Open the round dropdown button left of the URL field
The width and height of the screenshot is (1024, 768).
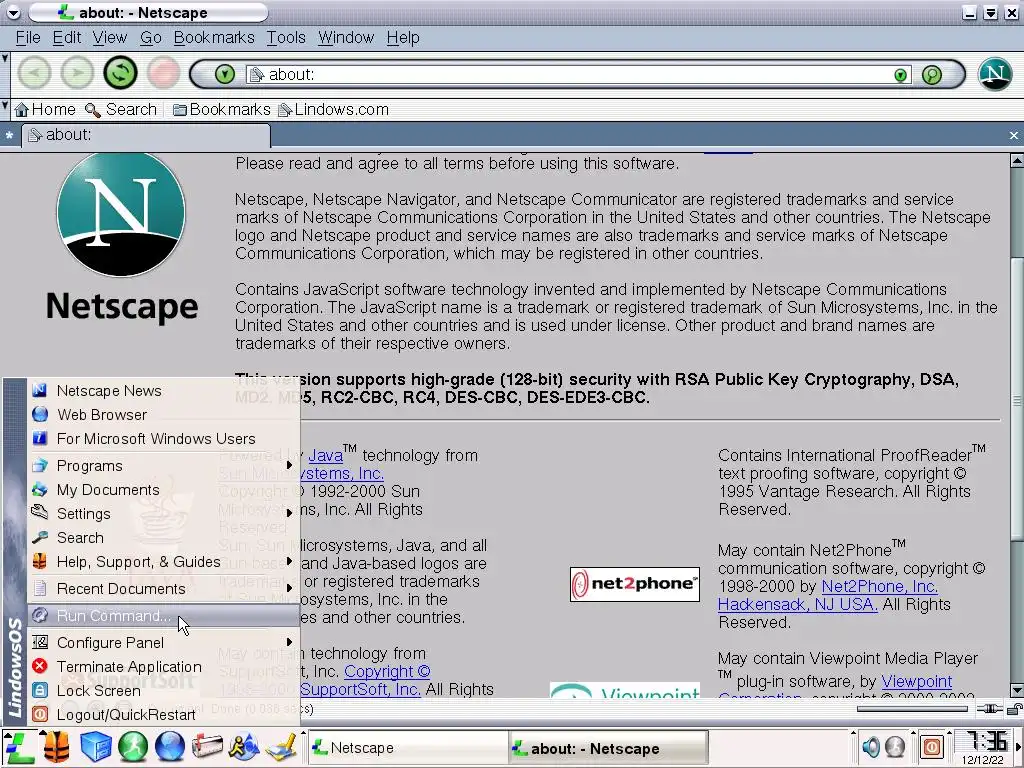(x=225, y=74)
